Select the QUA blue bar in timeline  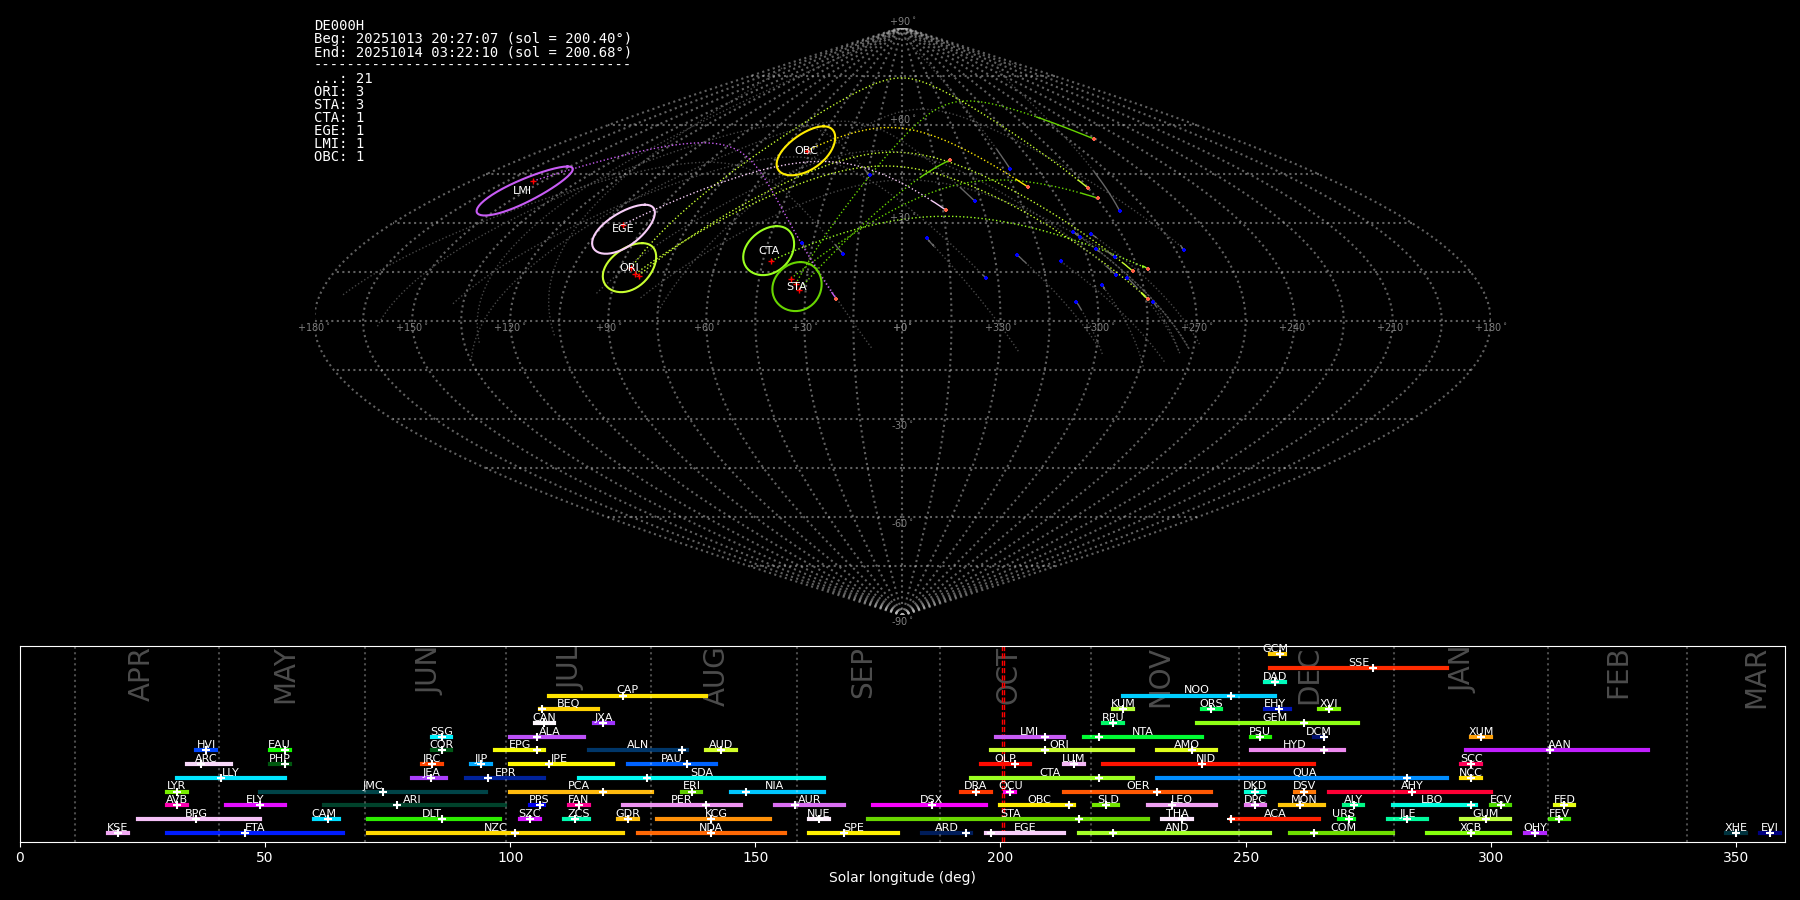[x=1302, y=778]
